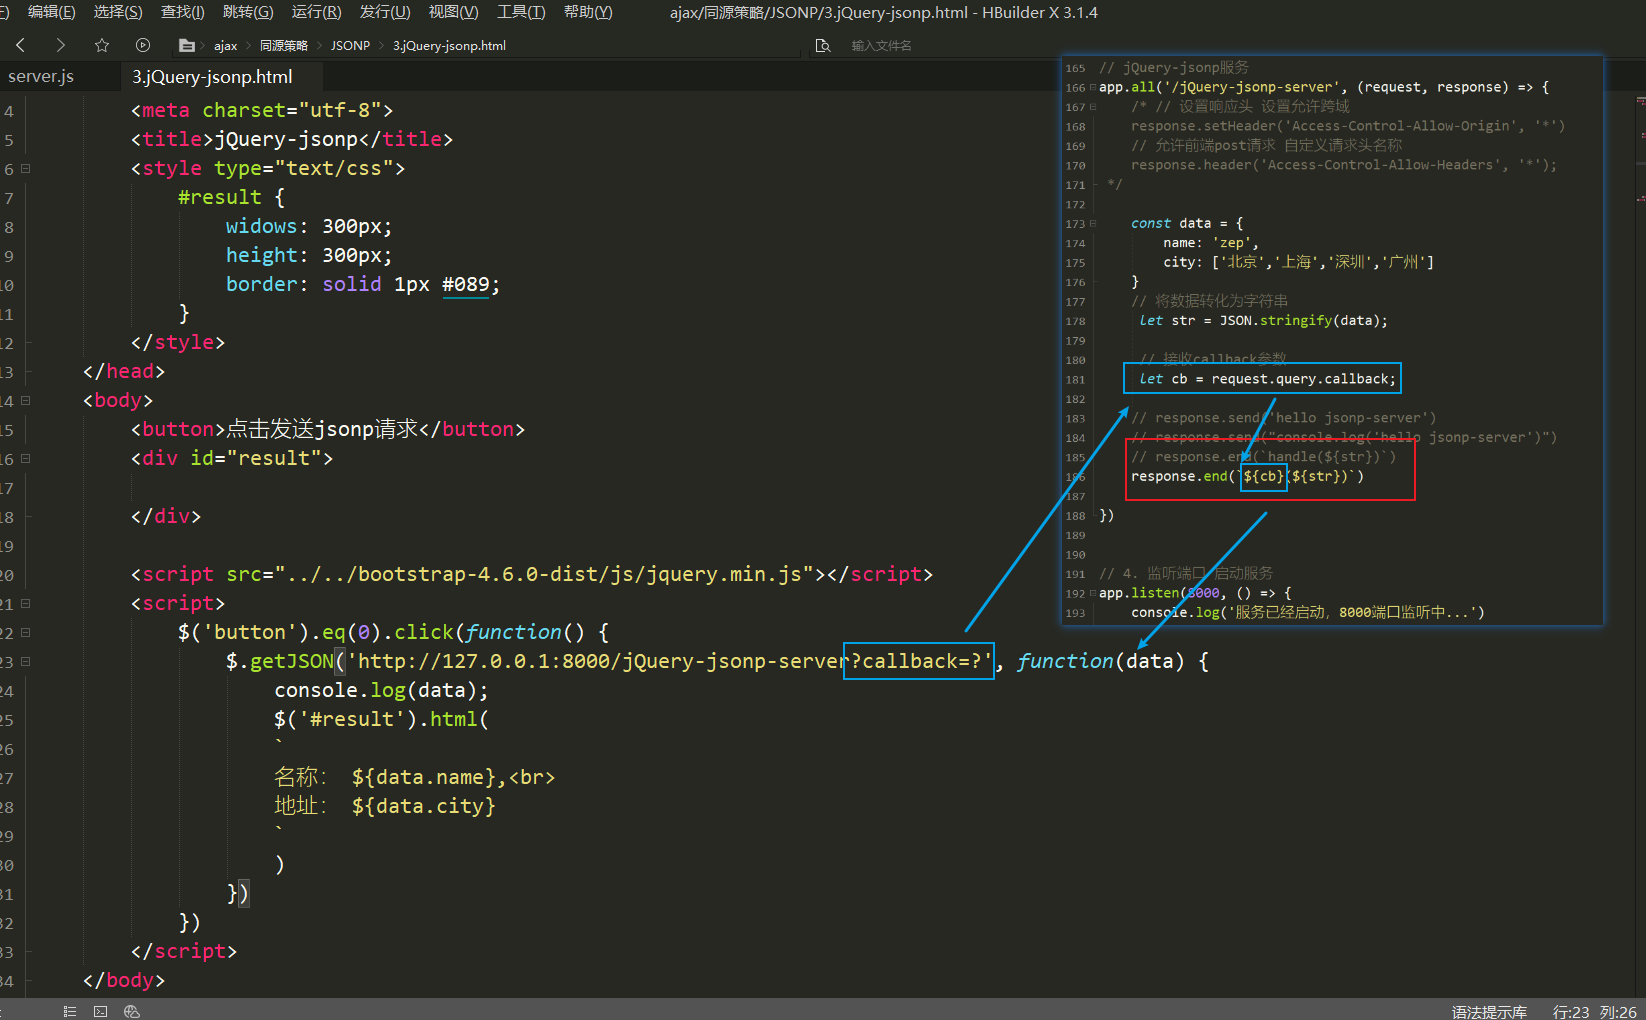Click the jquery.min.js script src path

tap(544, 574)
